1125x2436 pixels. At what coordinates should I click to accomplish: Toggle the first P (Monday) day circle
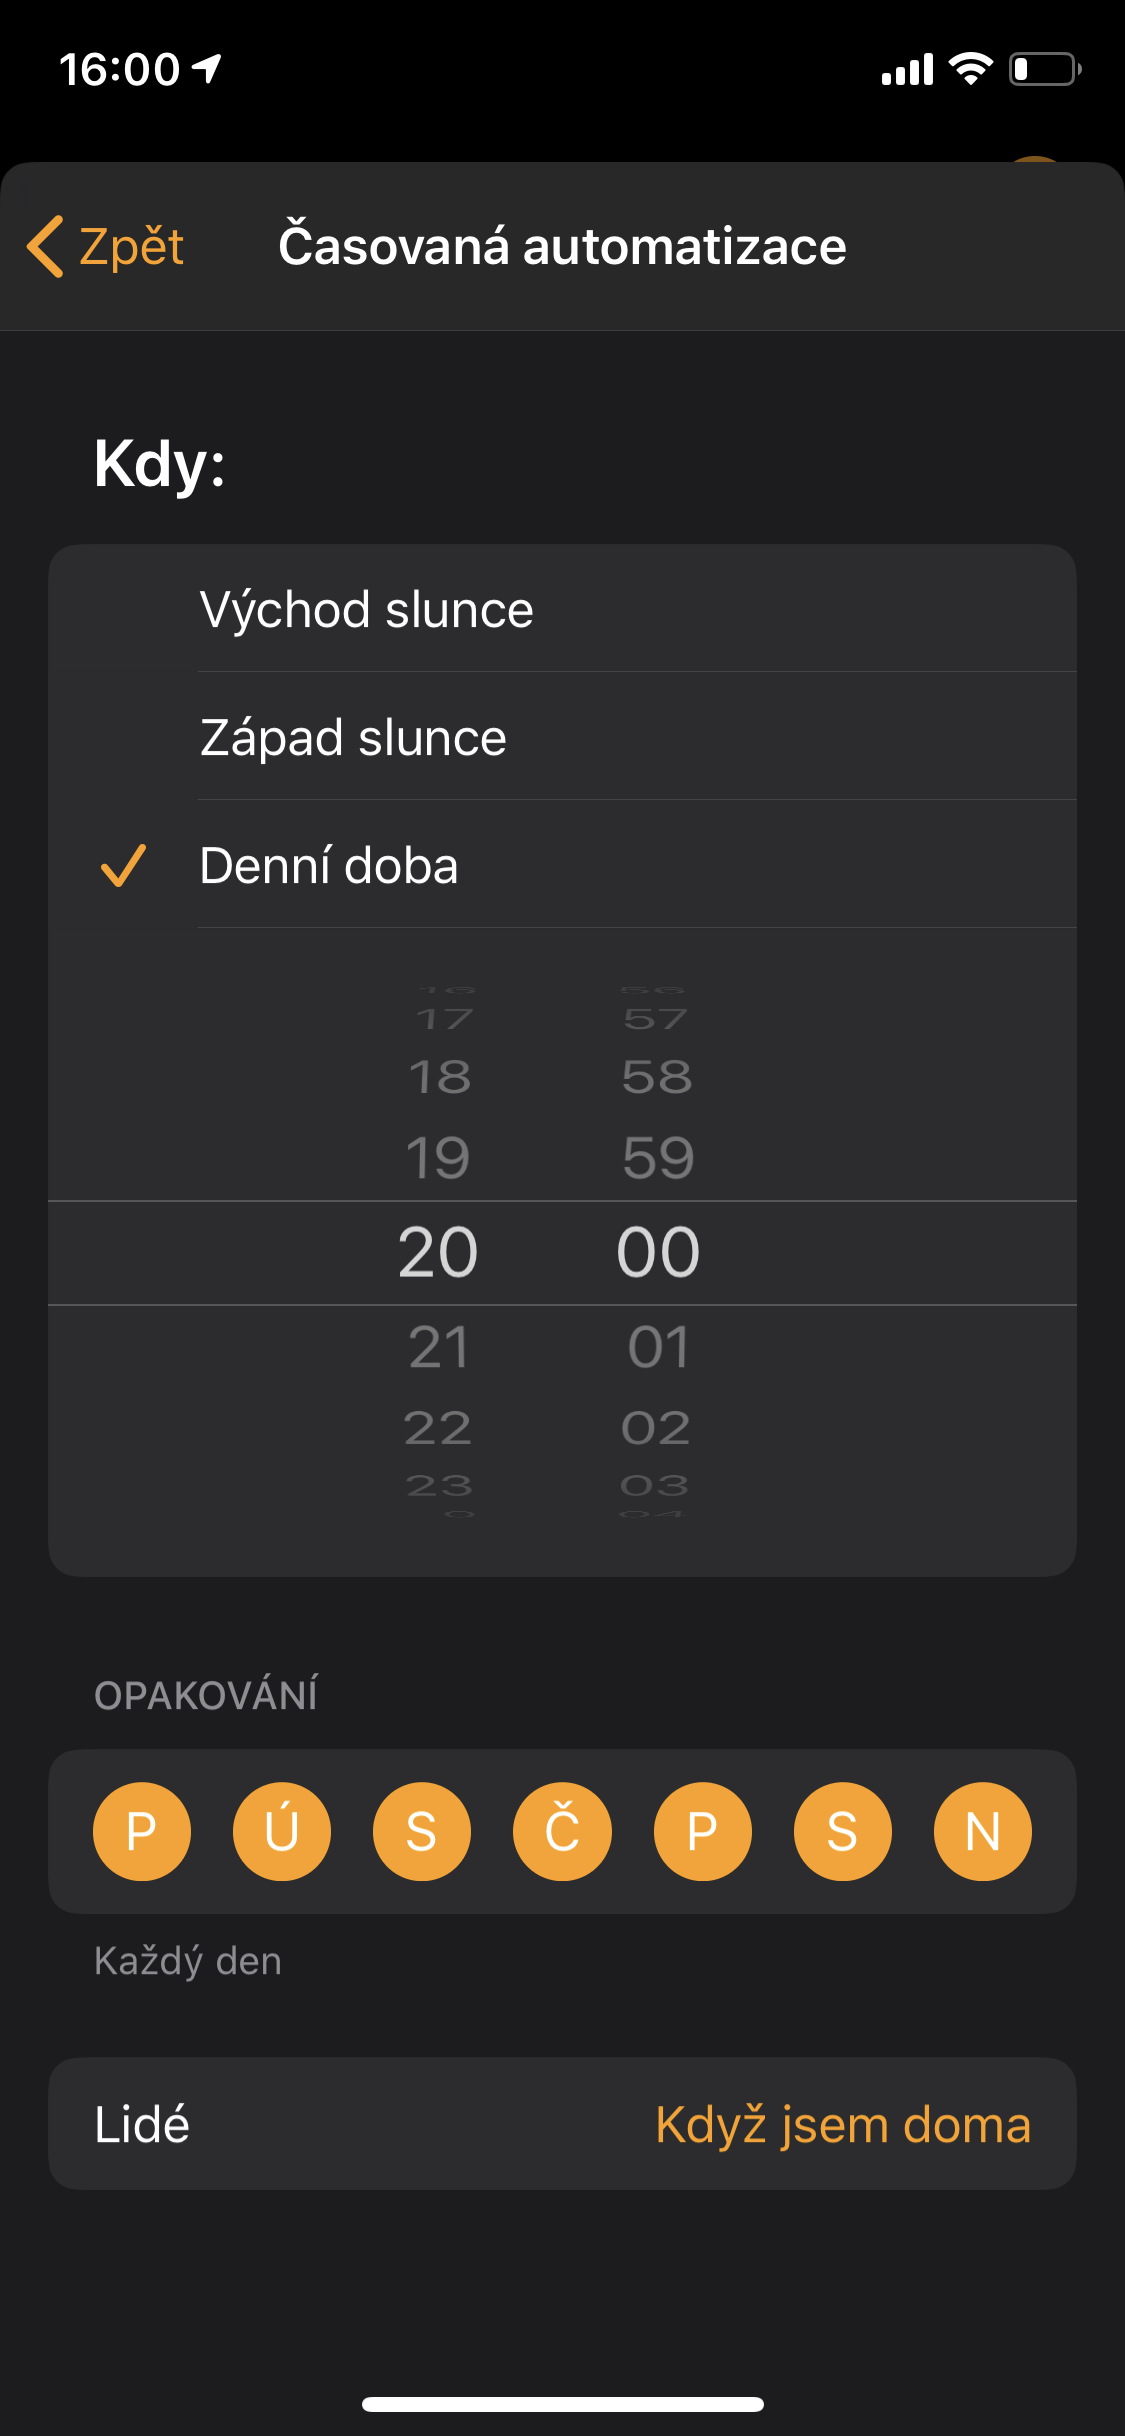[142, 1831]
